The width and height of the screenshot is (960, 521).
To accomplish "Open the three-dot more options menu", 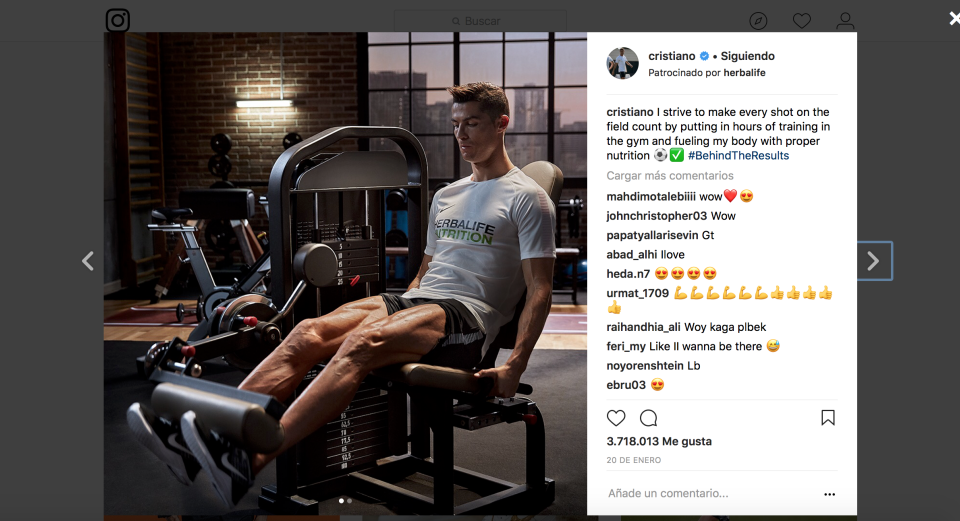I will [x=829, y=494].
